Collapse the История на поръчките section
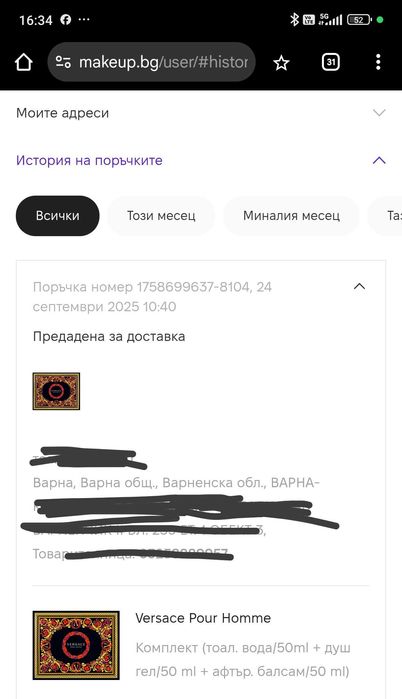Screen dimensions: 402x699 click(x=379, y=160)
